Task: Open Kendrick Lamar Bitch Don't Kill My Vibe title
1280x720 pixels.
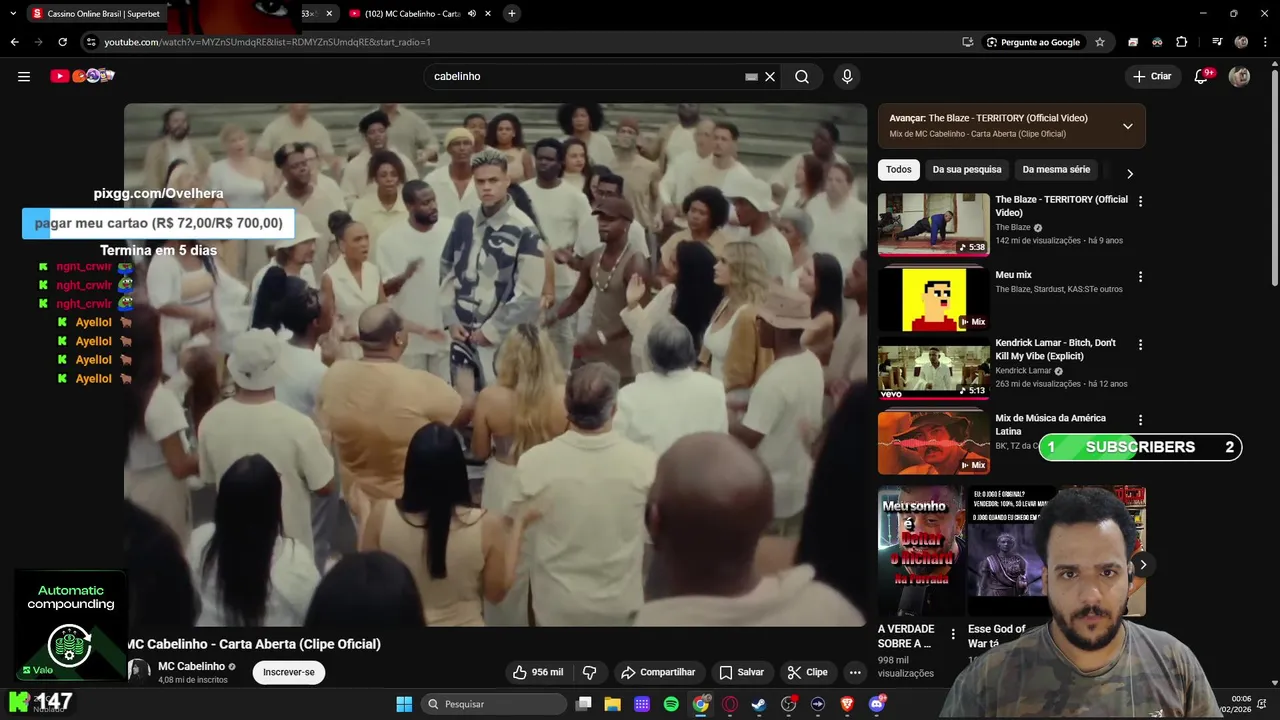Action: (x=1055, y=349)
